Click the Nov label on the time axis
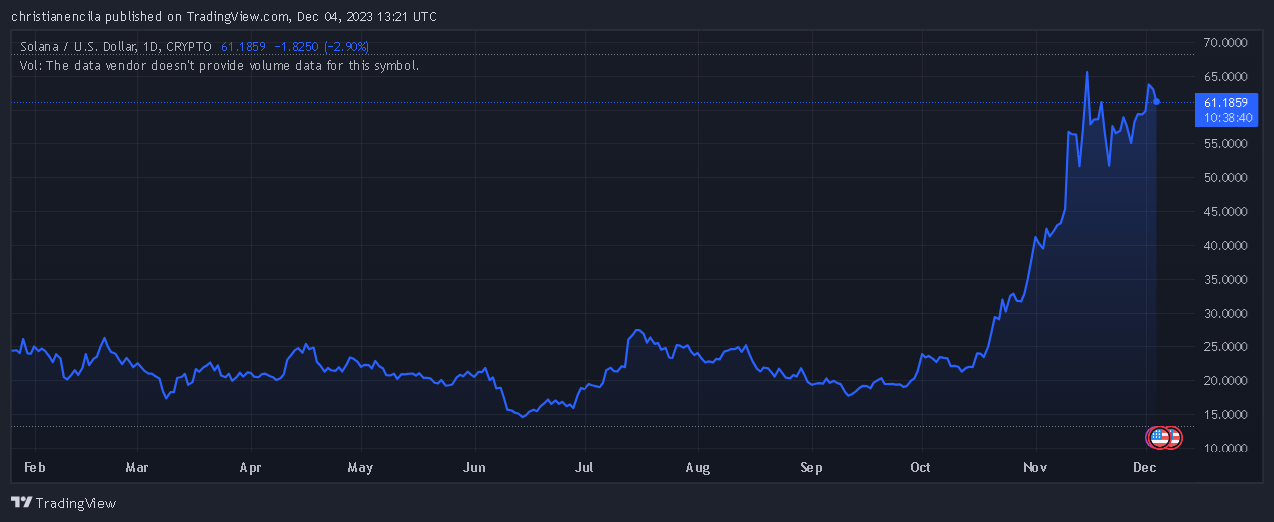1274x522 pixels. [x=1036, y=467]
